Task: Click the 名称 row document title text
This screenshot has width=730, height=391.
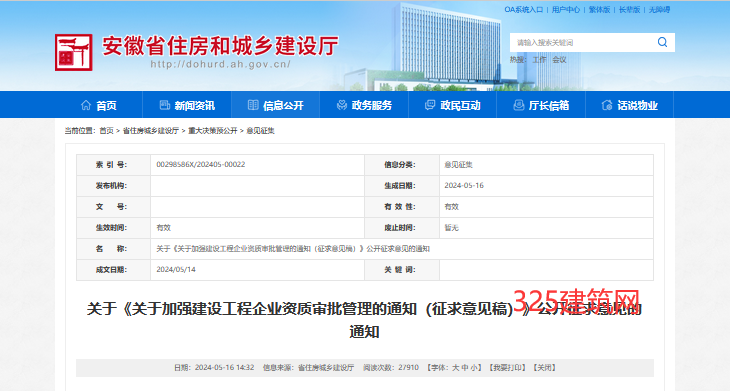Action: [x=293, y=249]
